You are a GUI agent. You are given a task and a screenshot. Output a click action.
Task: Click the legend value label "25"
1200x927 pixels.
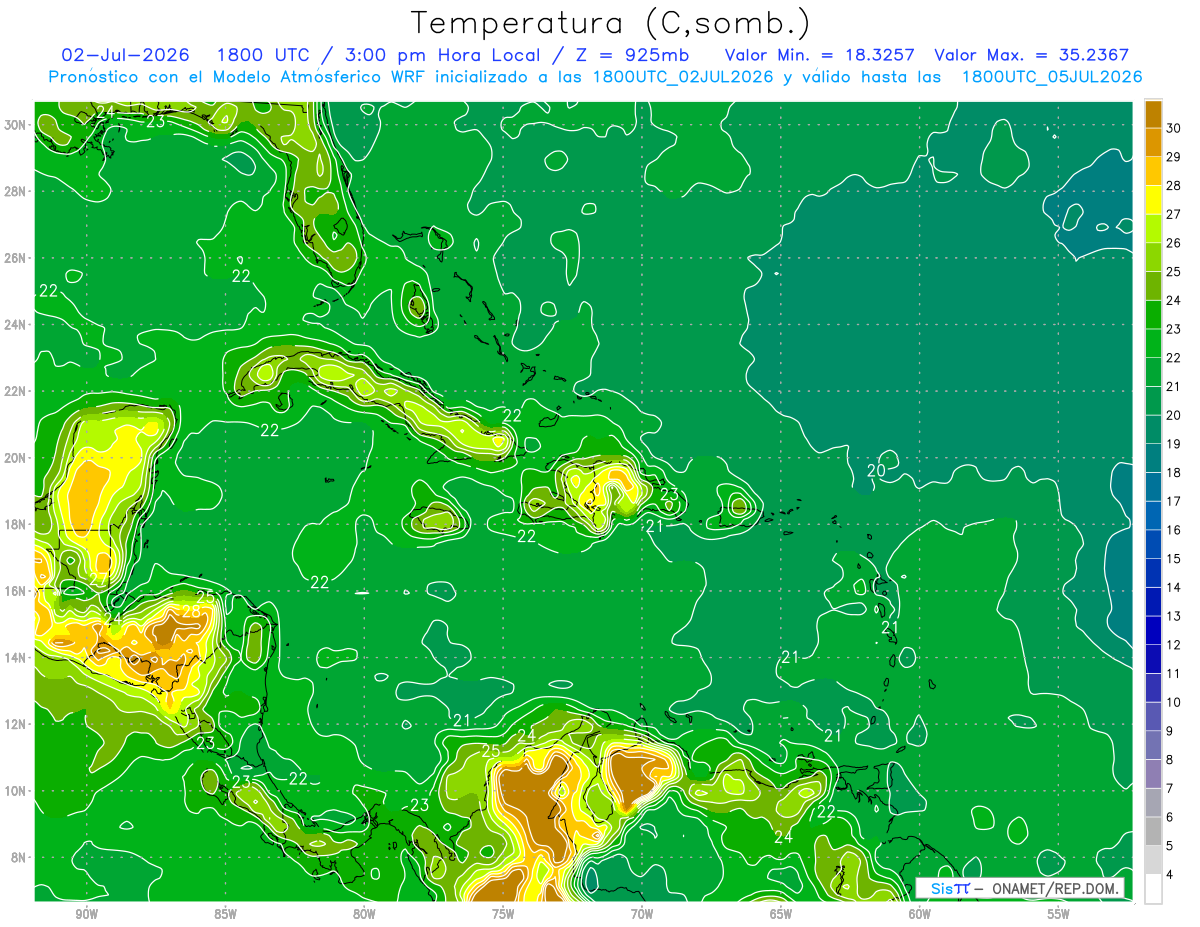[x=1173, y=271]
